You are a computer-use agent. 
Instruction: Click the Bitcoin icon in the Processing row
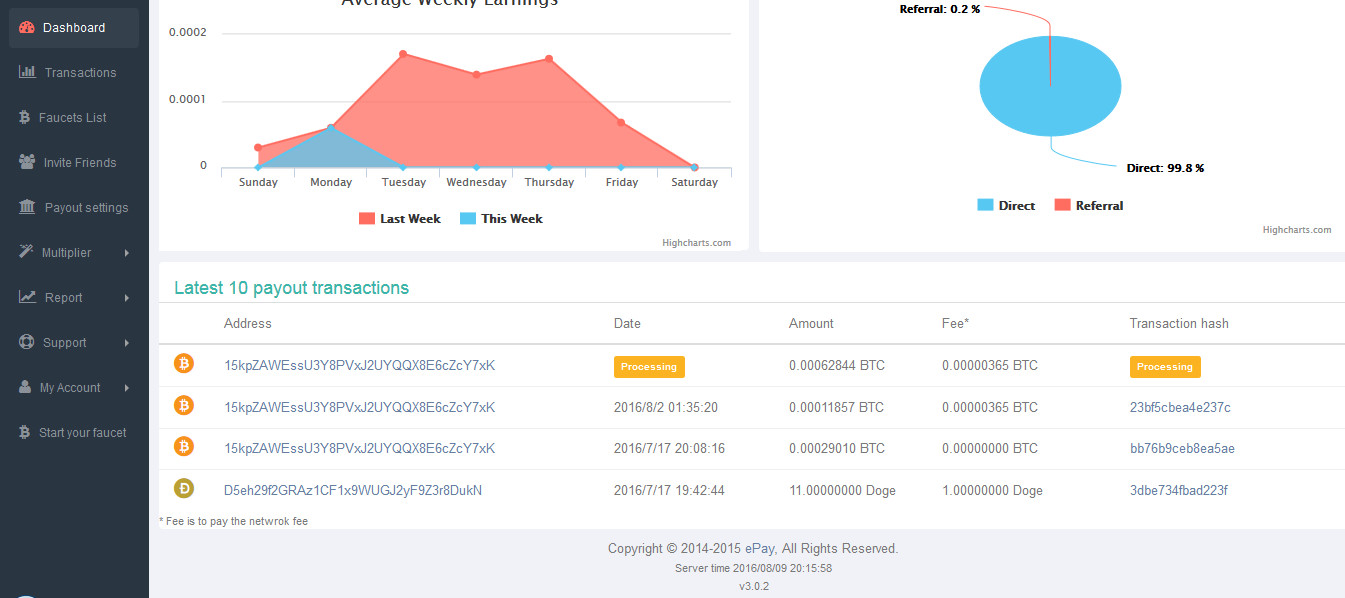click(x=184, y=364)
